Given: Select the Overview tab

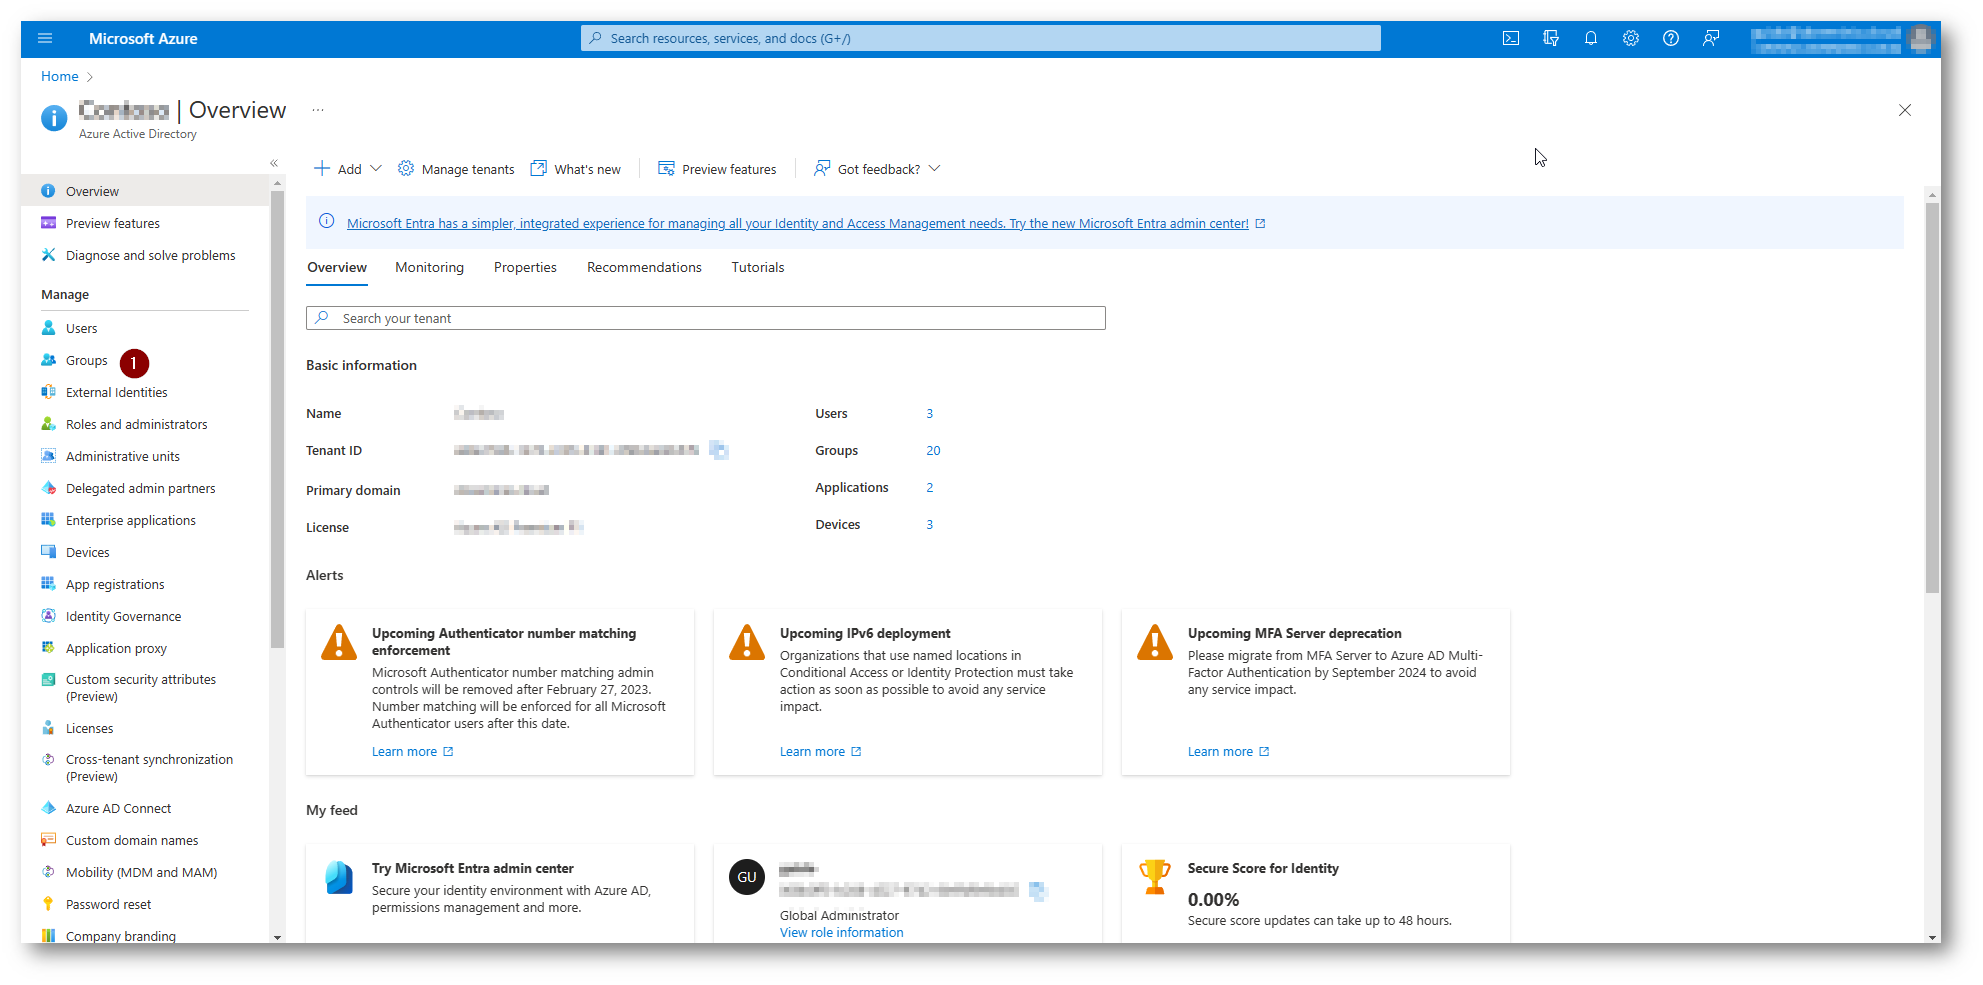Looking at the screenshot, I should pos(337,267).
